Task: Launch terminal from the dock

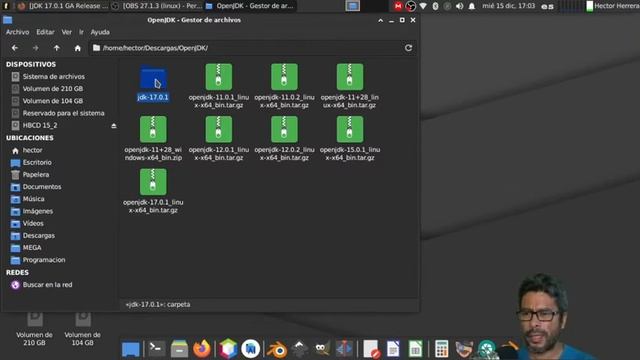Action: (156, 348)
